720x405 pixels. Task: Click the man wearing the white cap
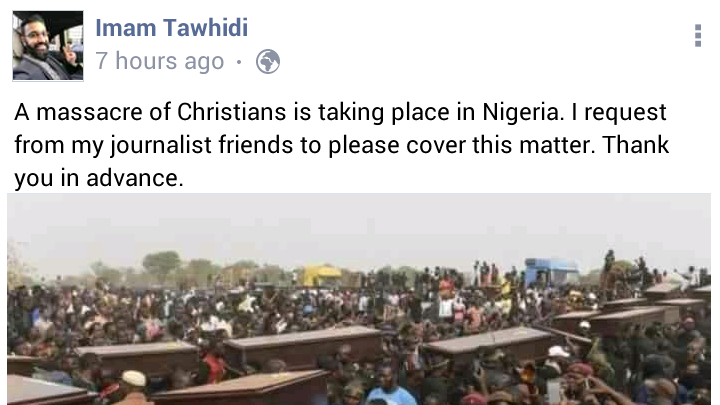click(133, 385)
